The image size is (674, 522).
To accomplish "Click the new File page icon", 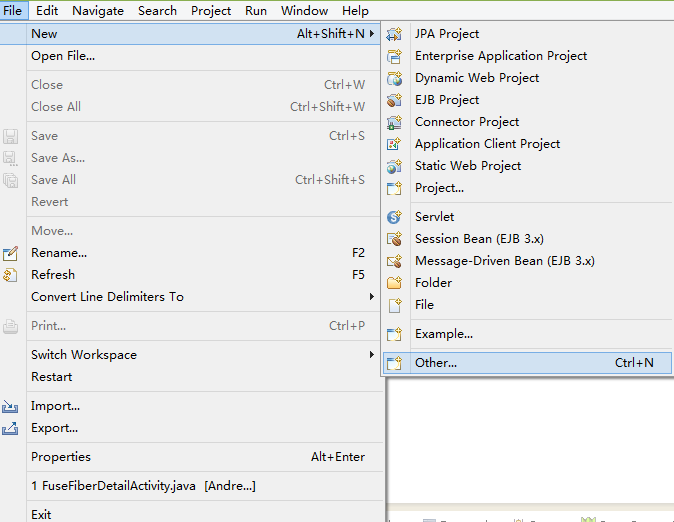I will pyautogui.click(x=394, y=305).
